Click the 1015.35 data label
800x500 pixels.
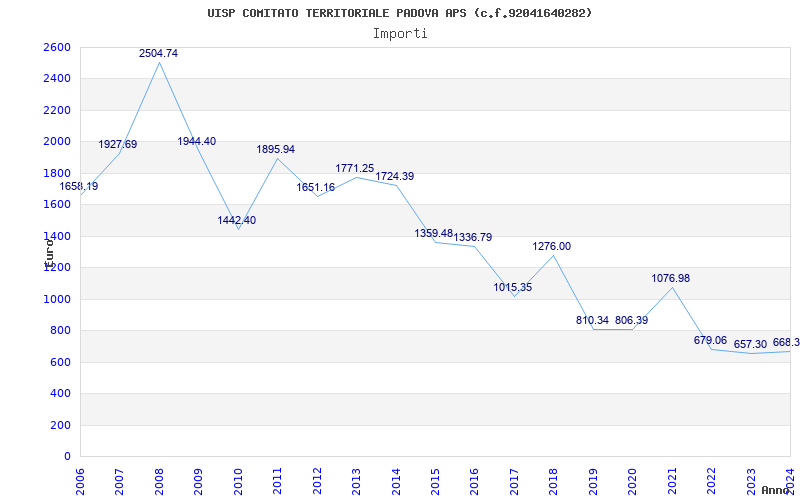pos(513,287)
